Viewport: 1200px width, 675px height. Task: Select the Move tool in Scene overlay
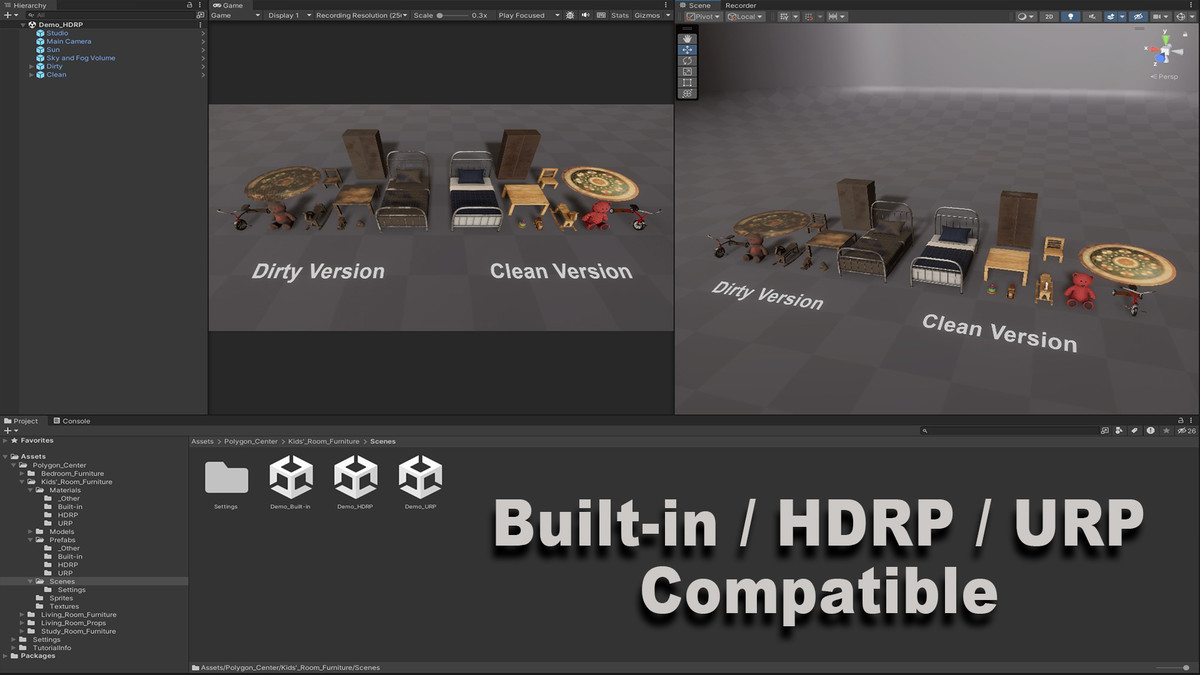(x=687, y=49)
